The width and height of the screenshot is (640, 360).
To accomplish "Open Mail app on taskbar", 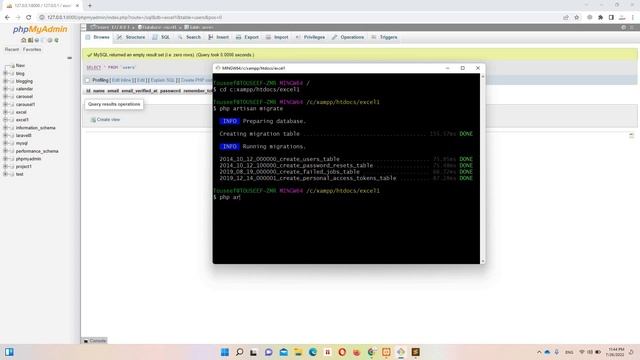I will pyautogui.click(x=283, y=352).
